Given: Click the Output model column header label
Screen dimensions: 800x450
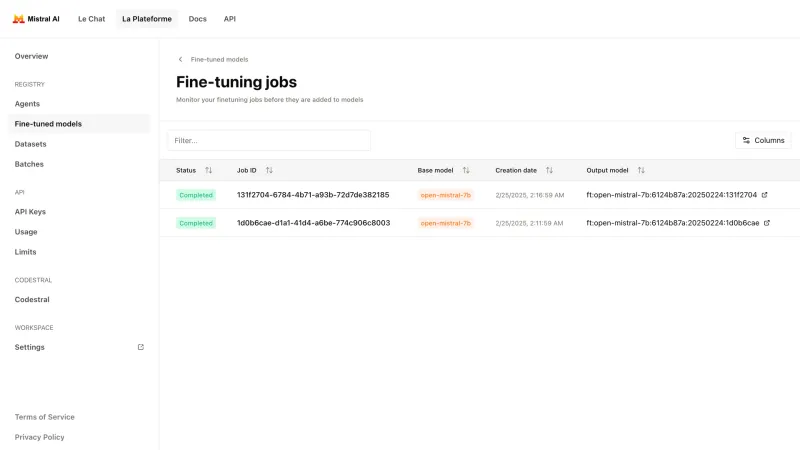Looking at the screenshot, I should (x=607, y=170).
